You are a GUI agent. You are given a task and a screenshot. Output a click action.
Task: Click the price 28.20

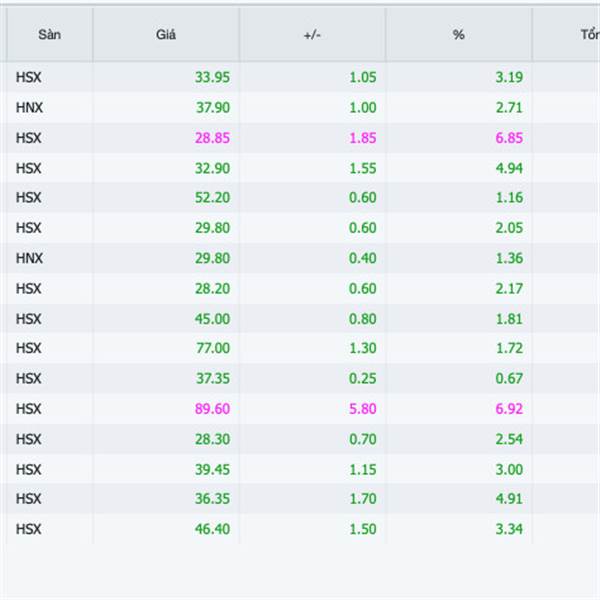pyautogui.click(x=212, y=288)
